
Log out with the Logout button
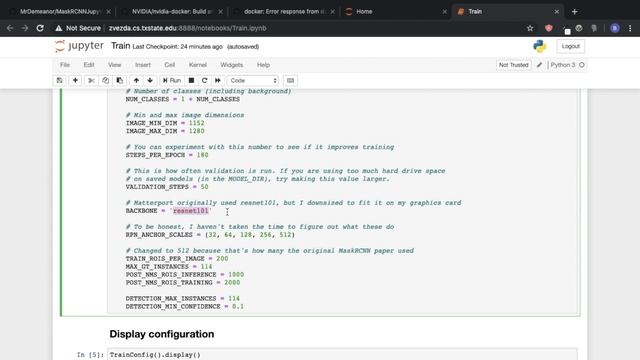coord(571,46)
